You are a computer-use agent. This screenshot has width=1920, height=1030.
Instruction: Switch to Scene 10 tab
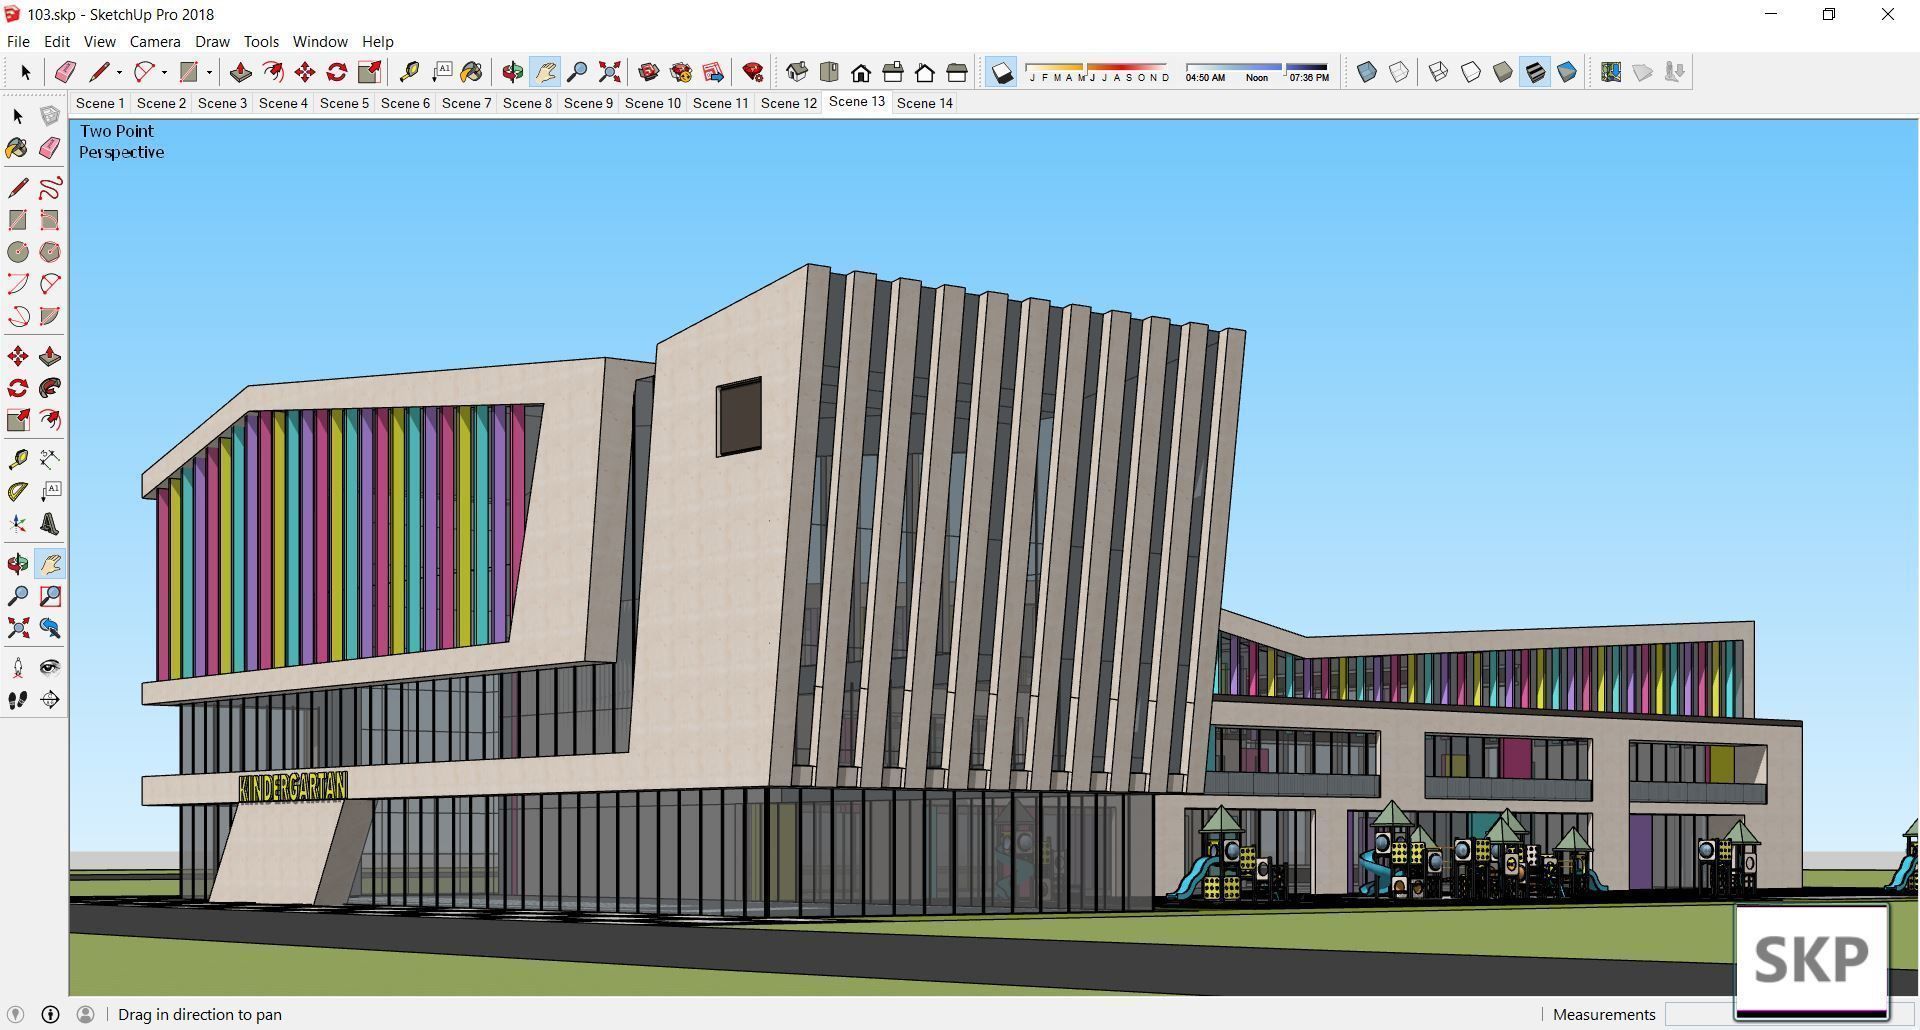tap(653, 103)
